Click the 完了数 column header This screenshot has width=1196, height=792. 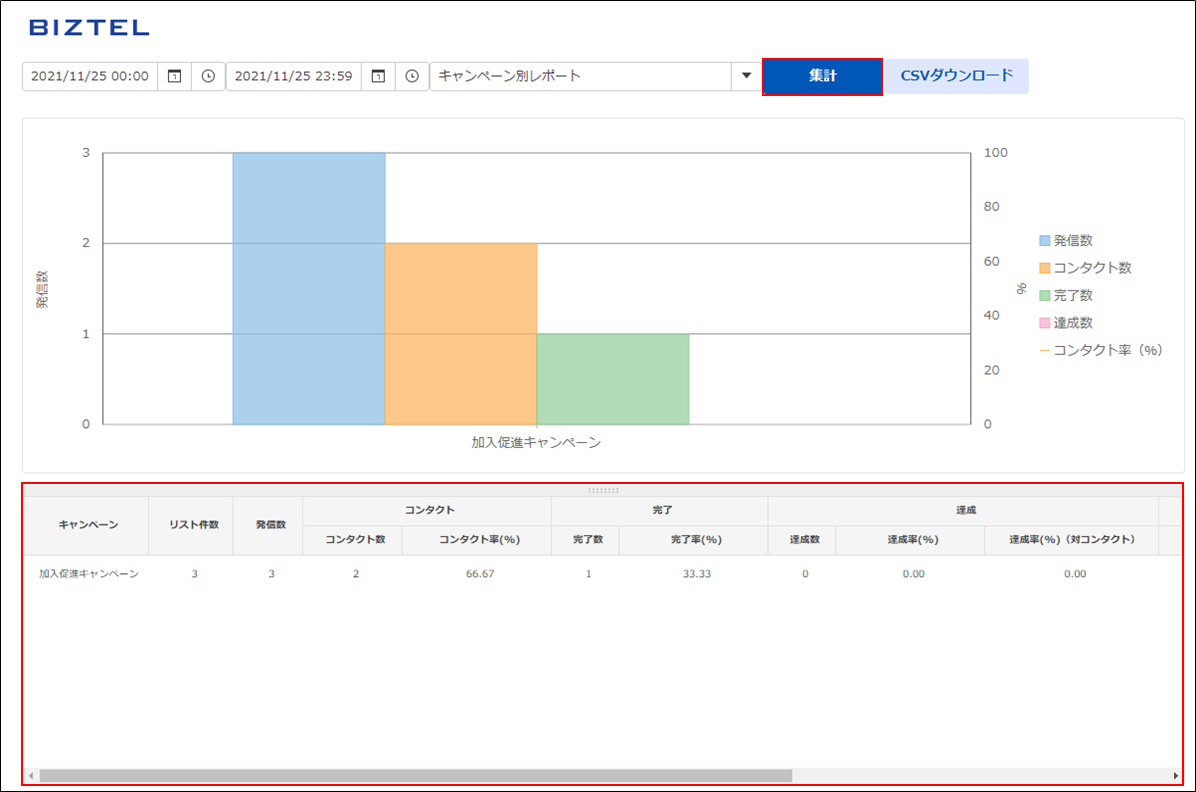[586, 540]
